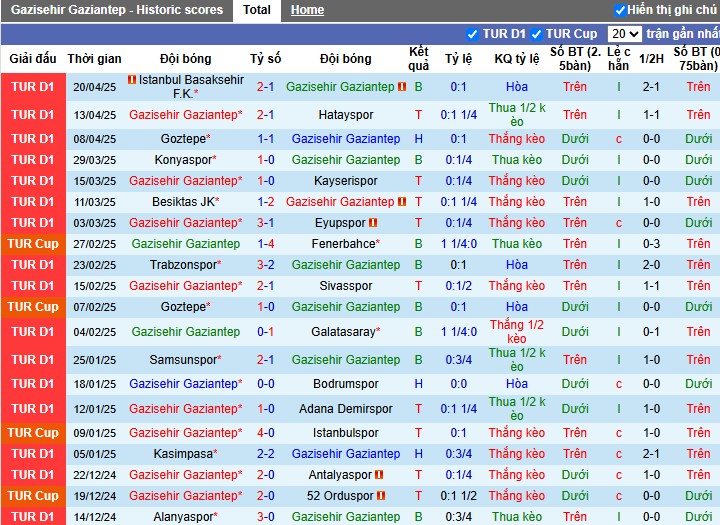Image resolution: width=720 pixels, height=525 pixels.
Task: Uncheck the TUR D1 filter checkbox
Action: [x=472, y=34]
